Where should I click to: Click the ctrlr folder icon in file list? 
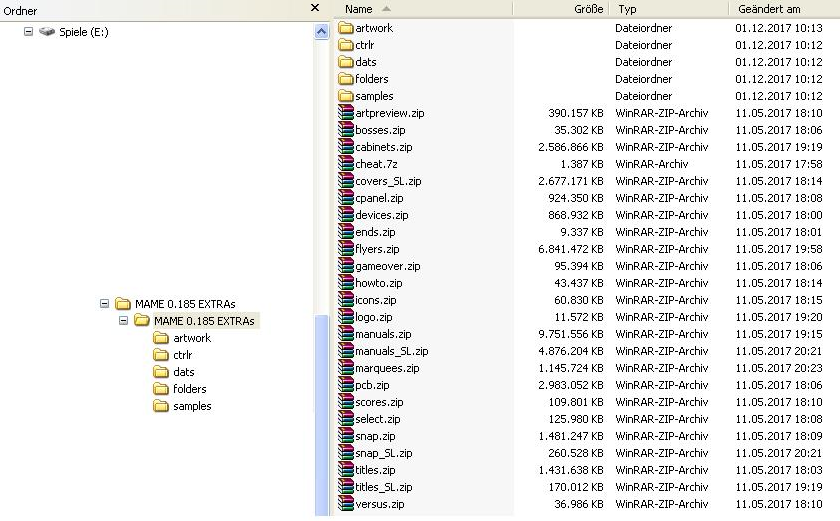coord(346,45)
